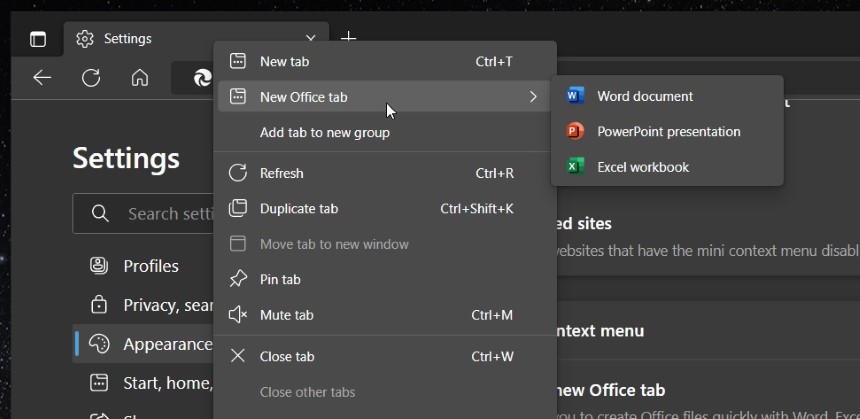Create a new Word document
The height and width of the screenshot is (419, 860).
[667, 96]
